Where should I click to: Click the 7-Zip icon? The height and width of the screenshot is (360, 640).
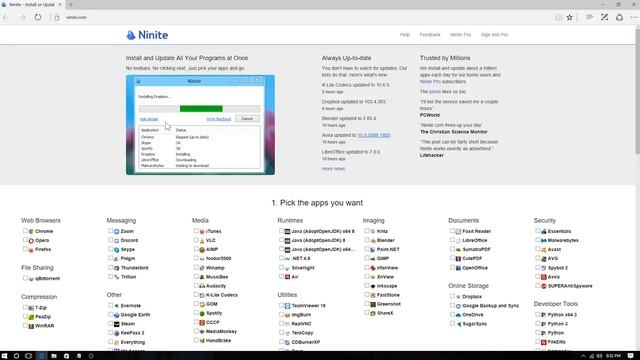tap(31, 308)
